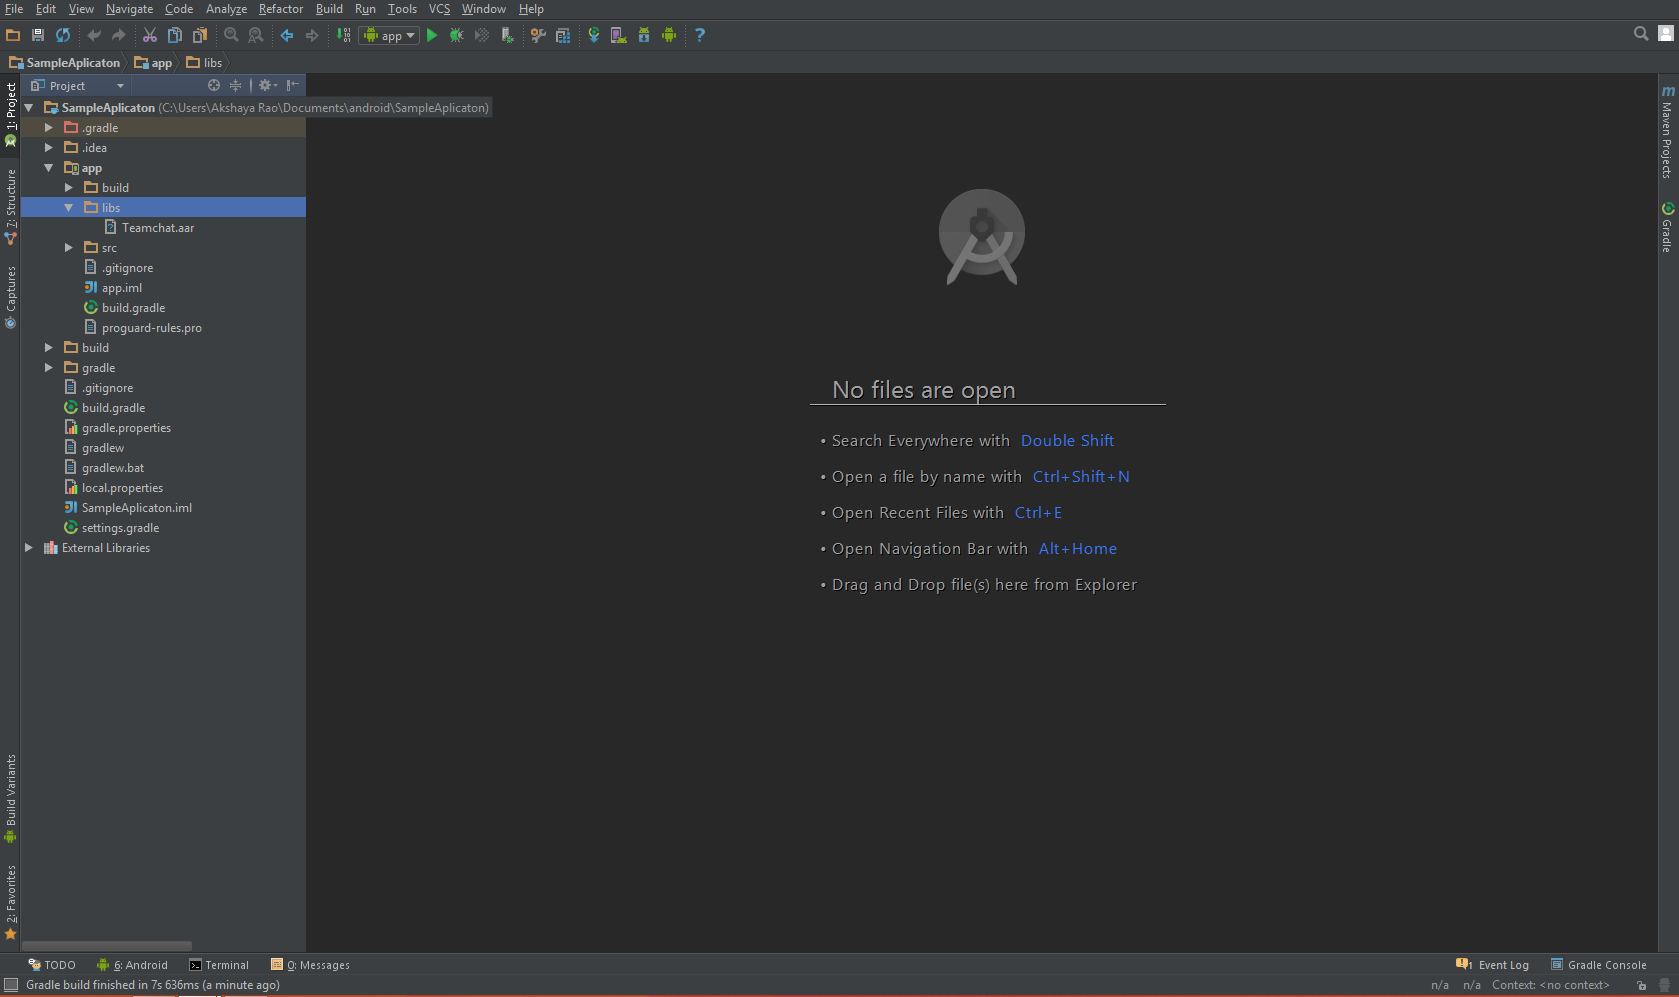Open SDK Manager toolbar icon
The width and height of the screenshot is (1679, 997).
coord(644,35)
